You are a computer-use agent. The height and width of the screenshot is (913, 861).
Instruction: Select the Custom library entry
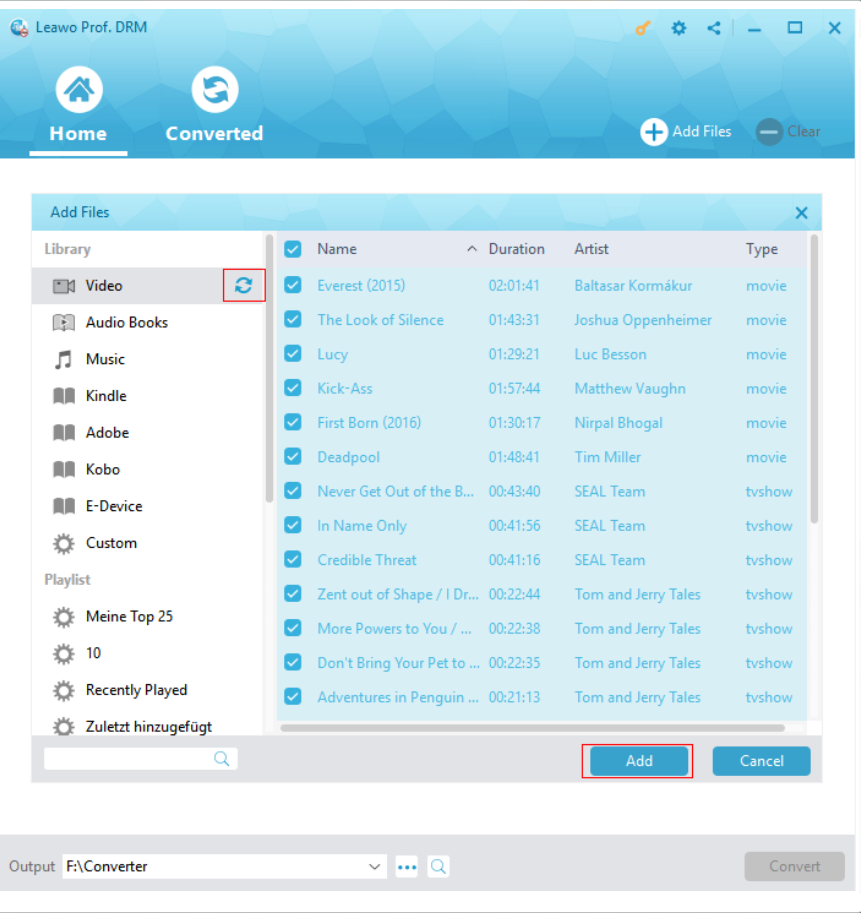148,543
